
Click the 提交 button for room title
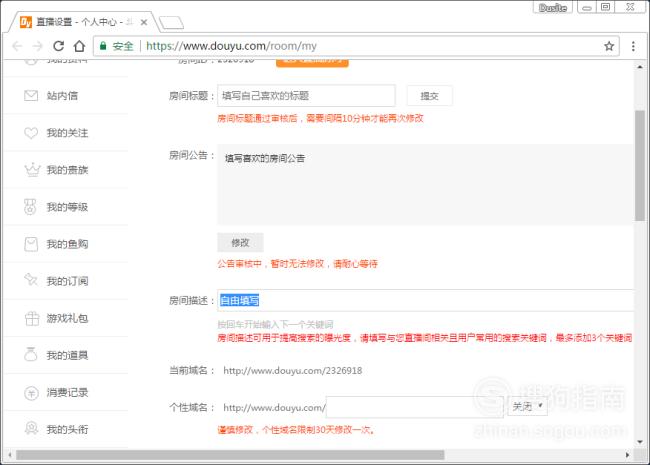point(429,96)
